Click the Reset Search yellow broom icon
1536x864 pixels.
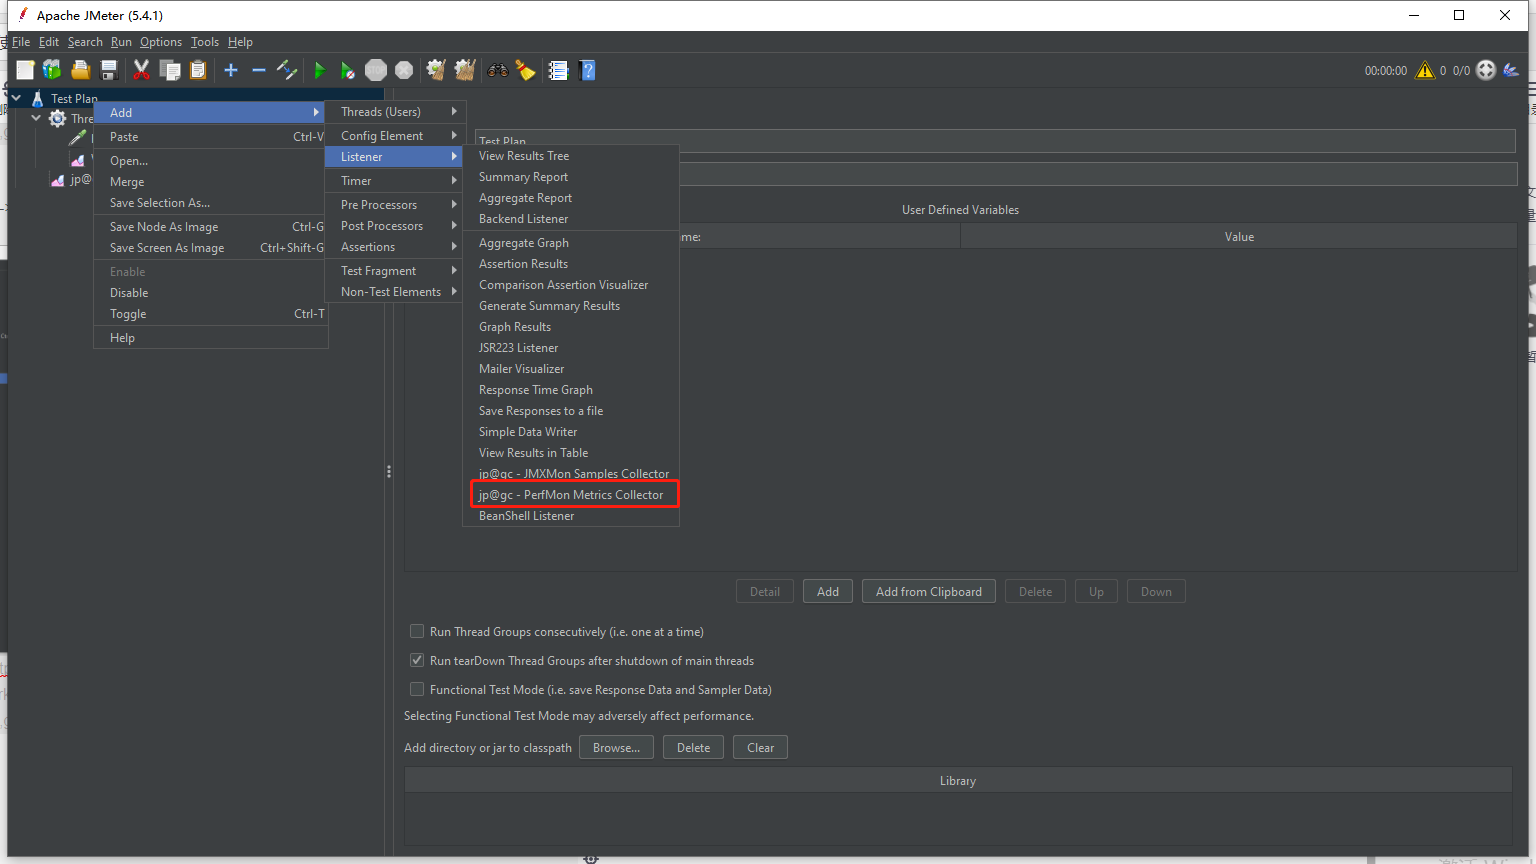pos(525,70)
